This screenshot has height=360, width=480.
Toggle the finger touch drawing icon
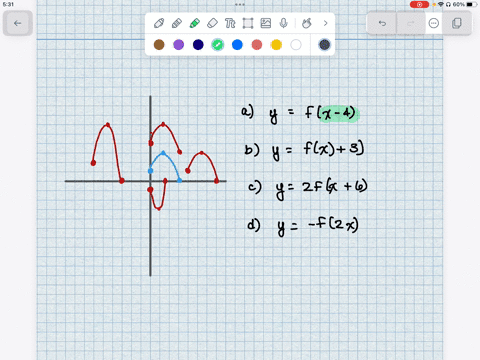(x=307, y=23)
